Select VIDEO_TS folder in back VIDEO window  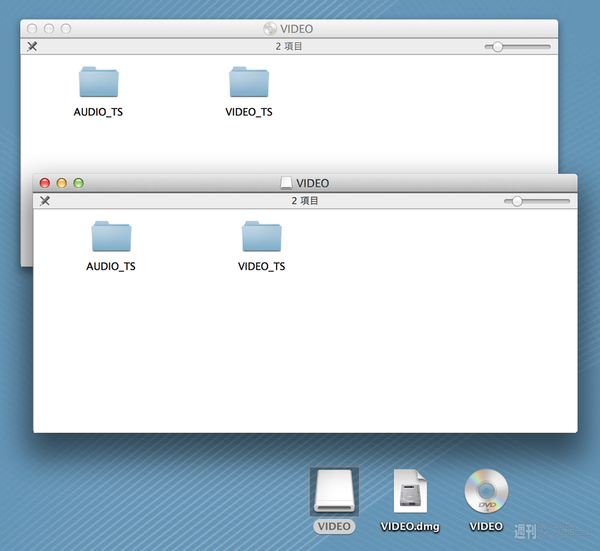pyautogui.click(x=249, y=82)
